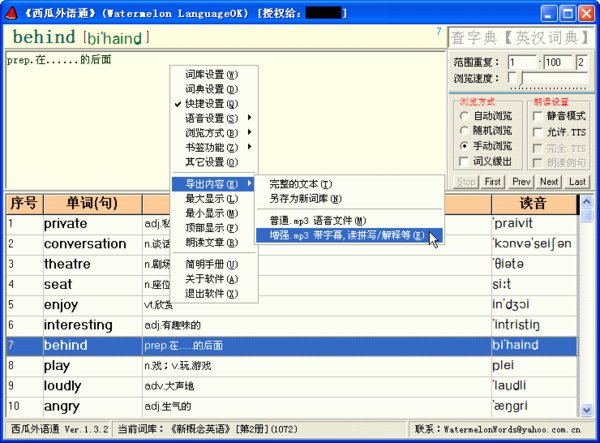Export 普通.mp3 语音文件
The width and height of the screenshot is (600, 443).
click(349, 220)
